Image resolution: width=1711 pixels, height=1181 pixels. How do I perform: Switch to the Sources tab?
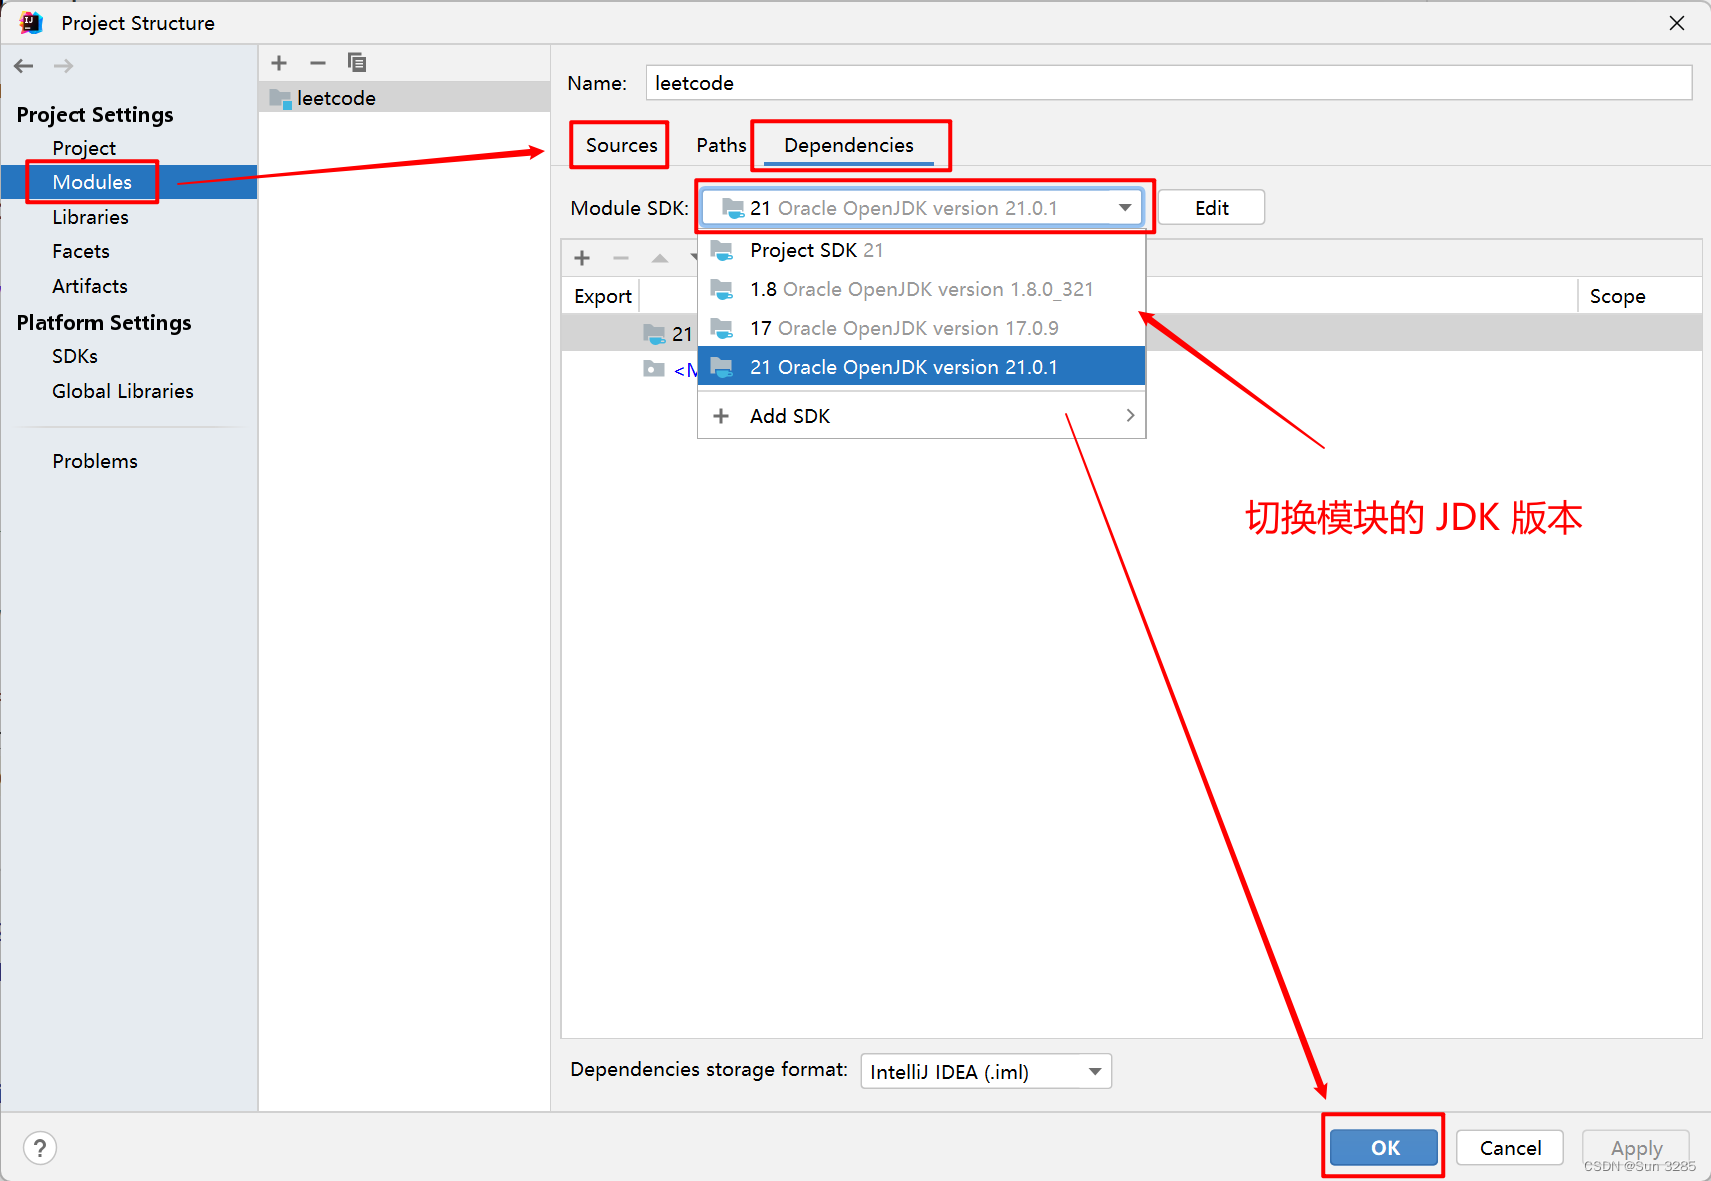tap(621, 145)
